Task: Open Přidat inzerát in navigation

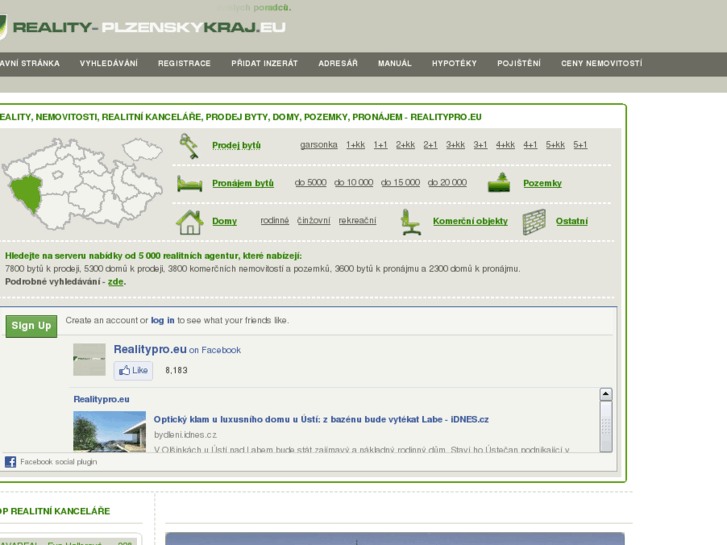Action: point(264,64)
